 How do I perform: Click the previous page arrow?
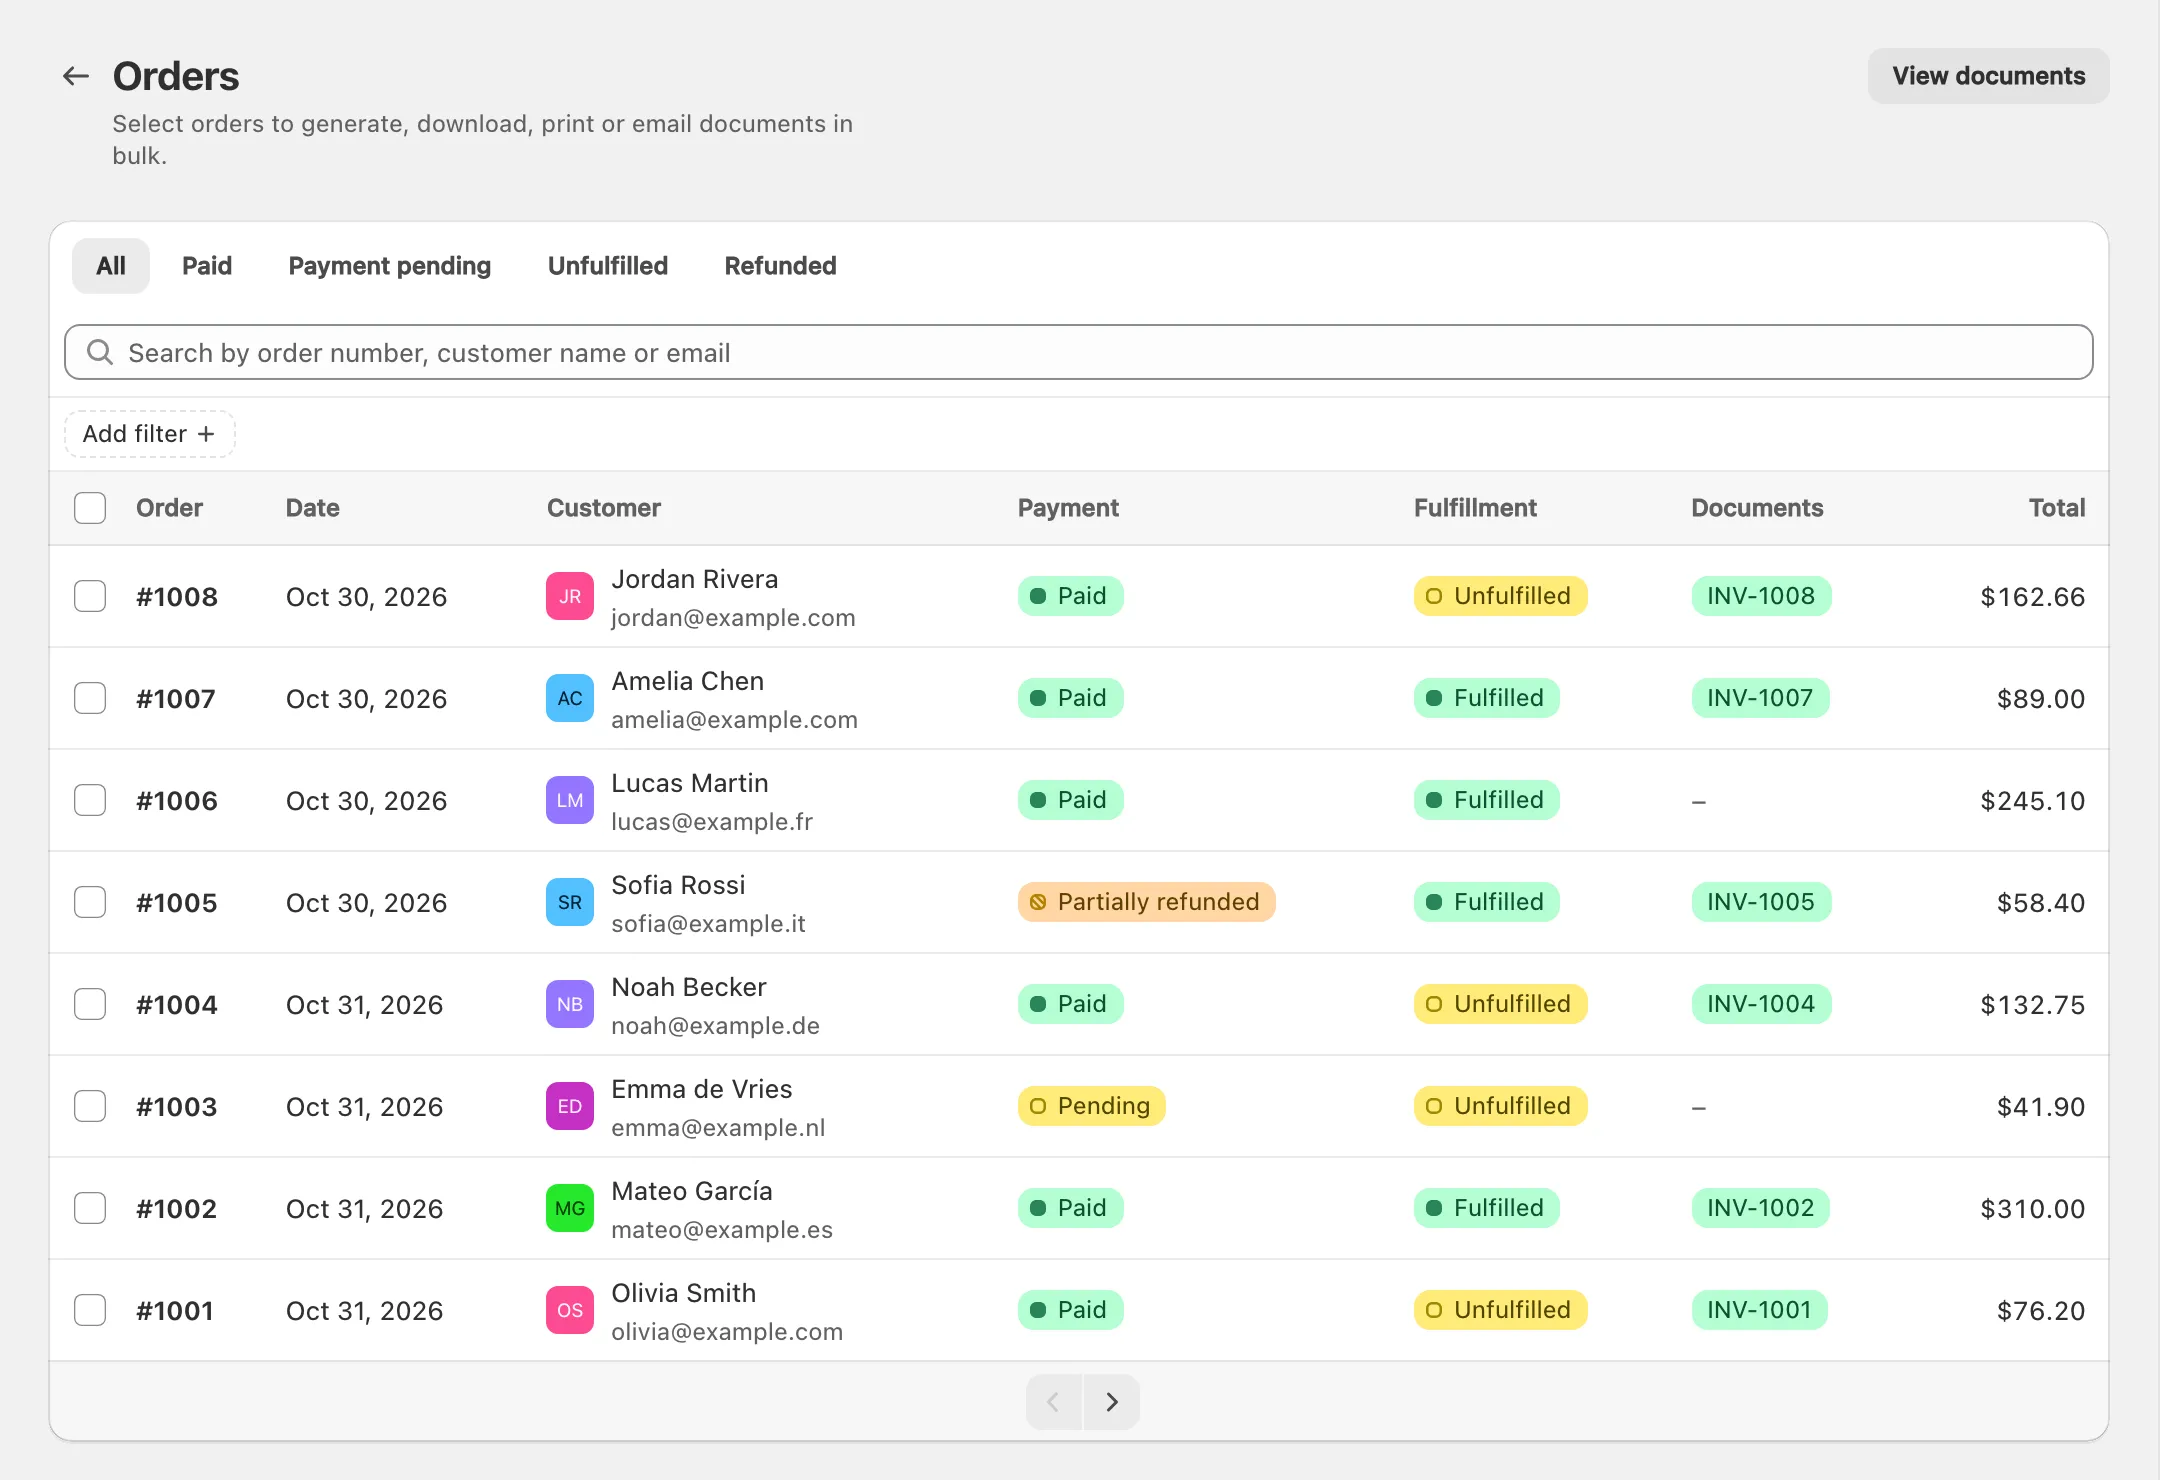pyautogui.click(x=1054, y=1402)
